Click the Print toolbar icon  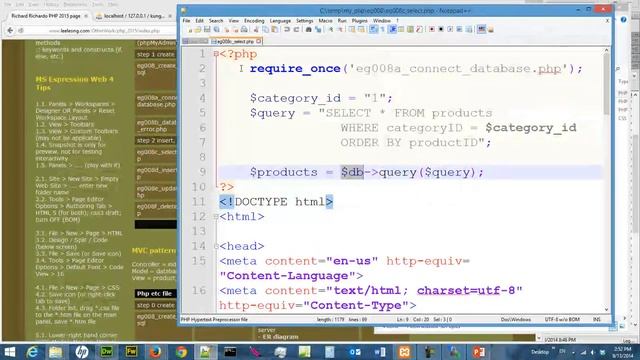tap(244, 29)
